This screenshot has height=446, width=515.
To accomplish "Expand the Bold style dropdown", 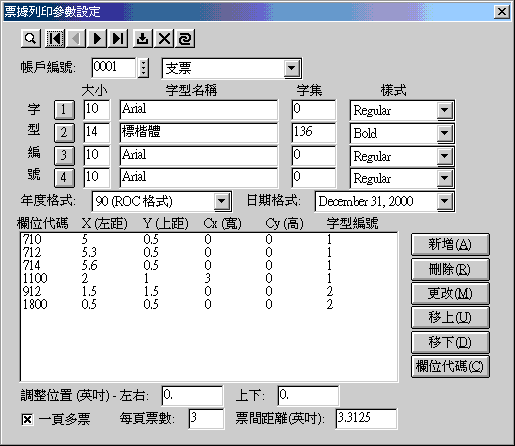I will 445,133.
